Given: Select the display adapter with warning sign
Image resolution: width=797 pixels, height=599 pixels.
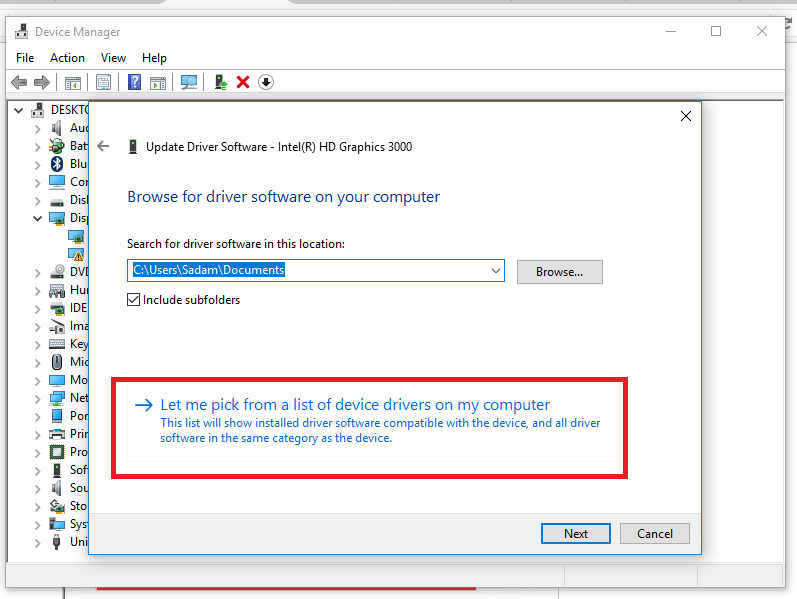Looking at the screenshot, I should click(76, 254).
